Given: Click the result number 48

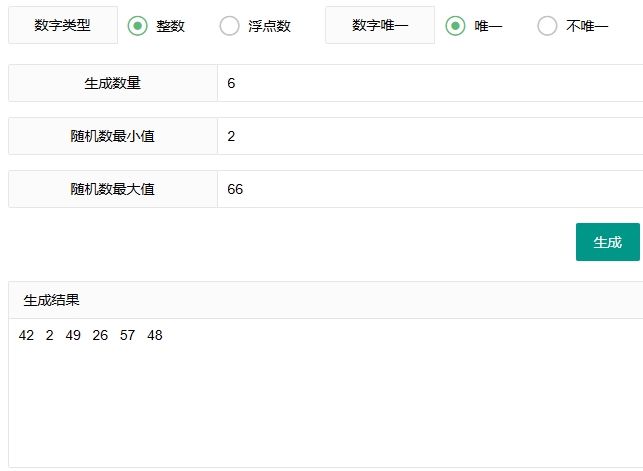Looking at the screenshot, I should [155, 335].
